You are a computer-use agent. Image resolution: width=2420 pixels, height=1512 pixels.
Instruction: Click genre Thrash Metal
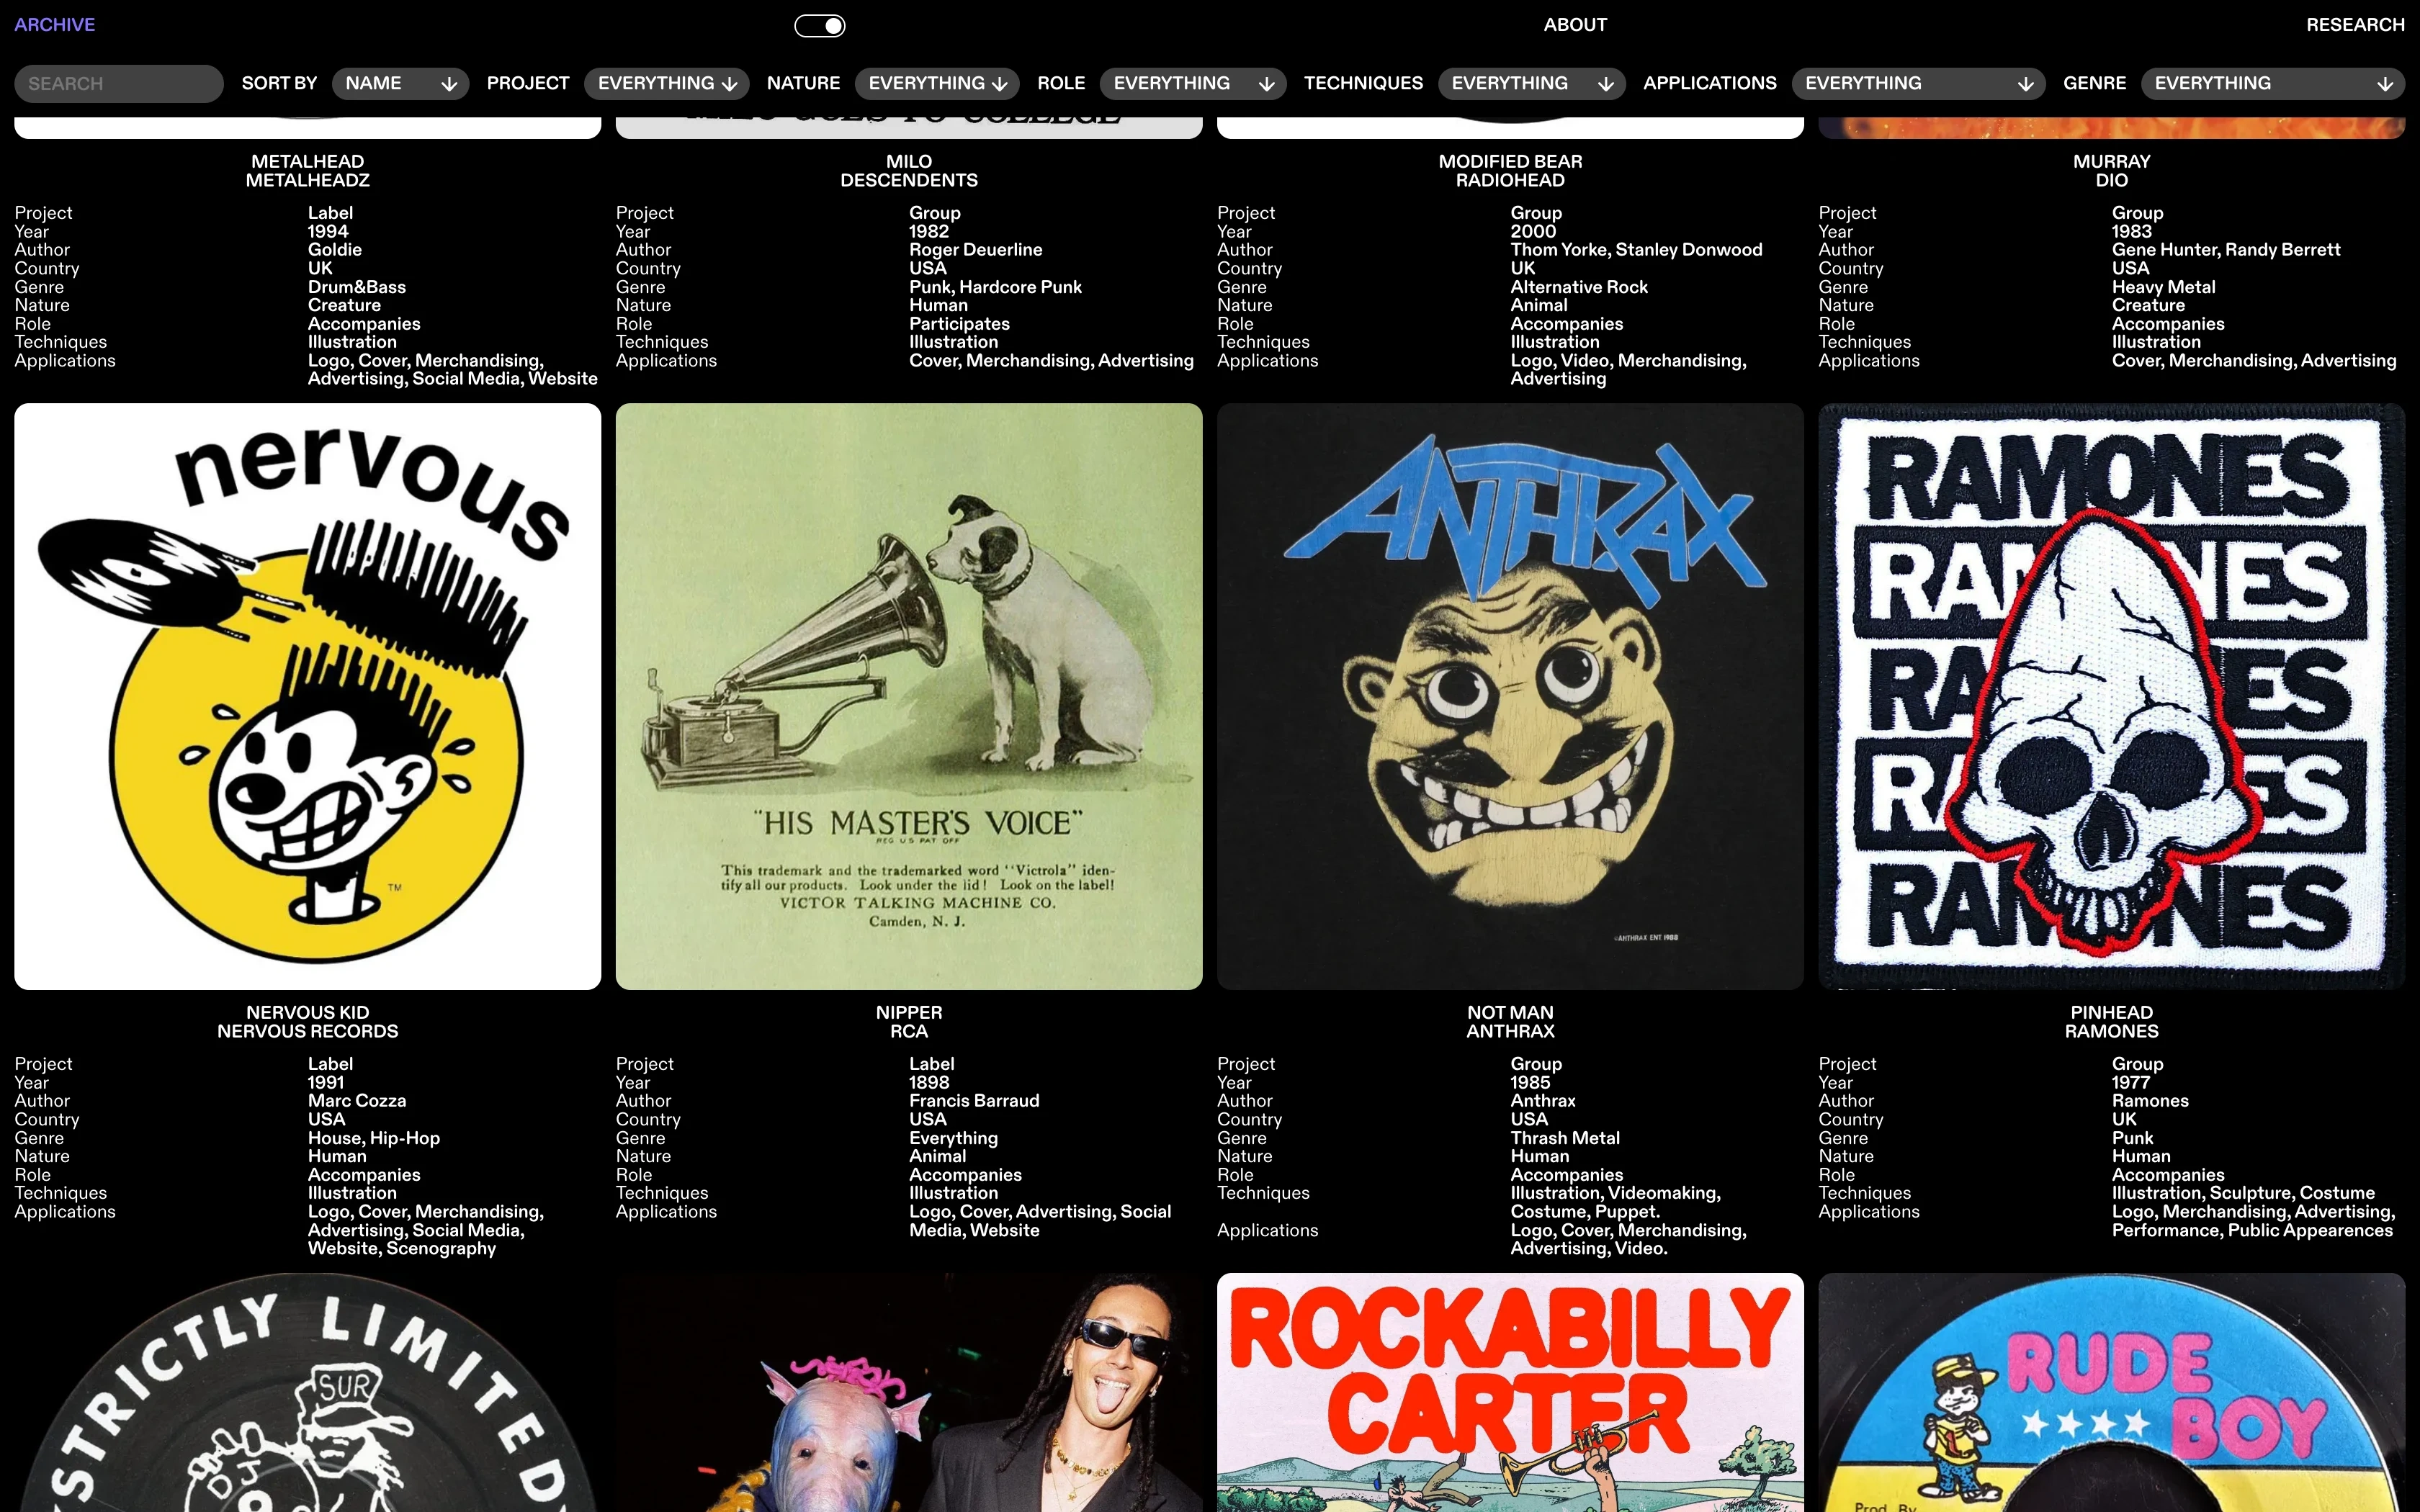tap(1565, 1138)
